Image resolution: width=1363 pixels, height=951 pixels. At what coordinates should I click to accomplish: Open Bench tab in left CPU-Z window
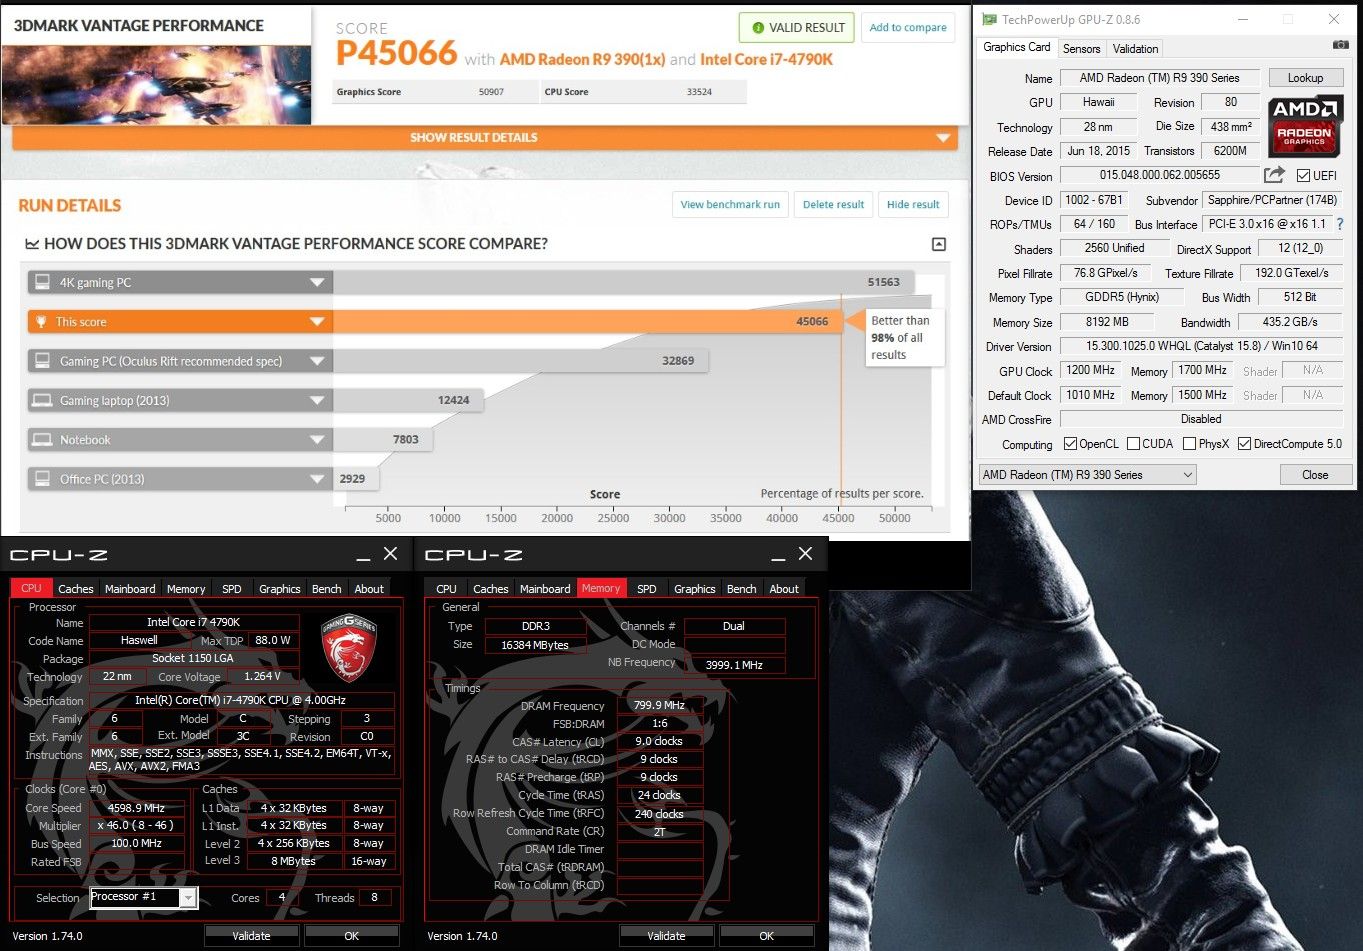click(326, 589)
